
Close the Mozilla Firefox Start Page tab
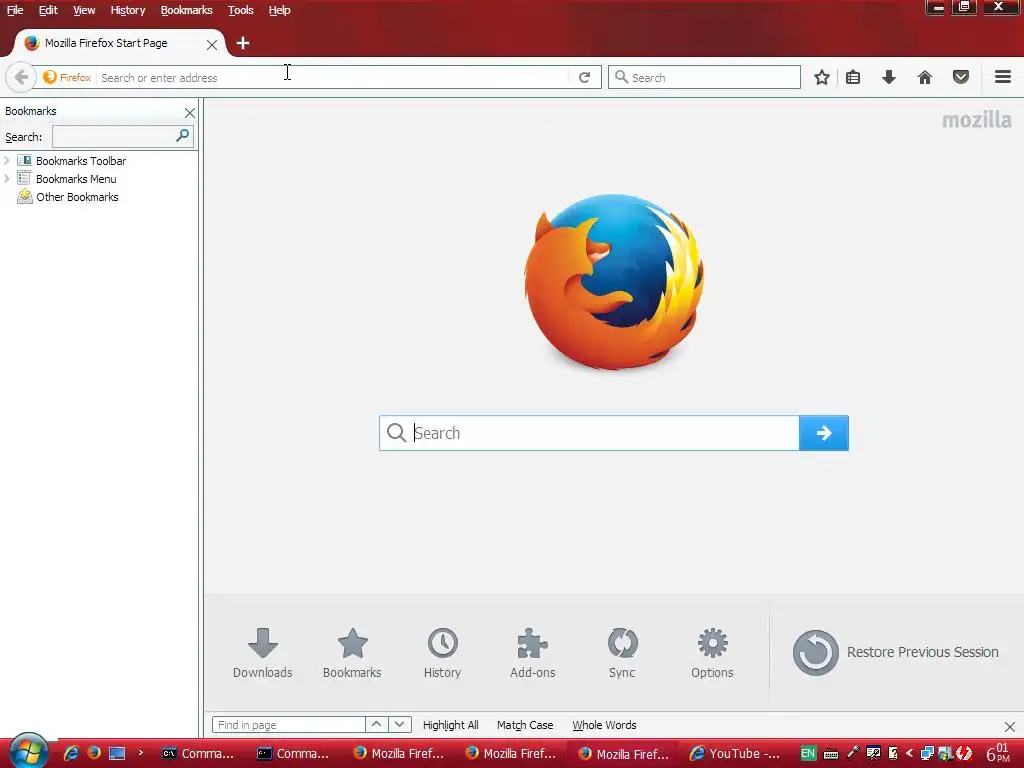(x=212, y=44)
